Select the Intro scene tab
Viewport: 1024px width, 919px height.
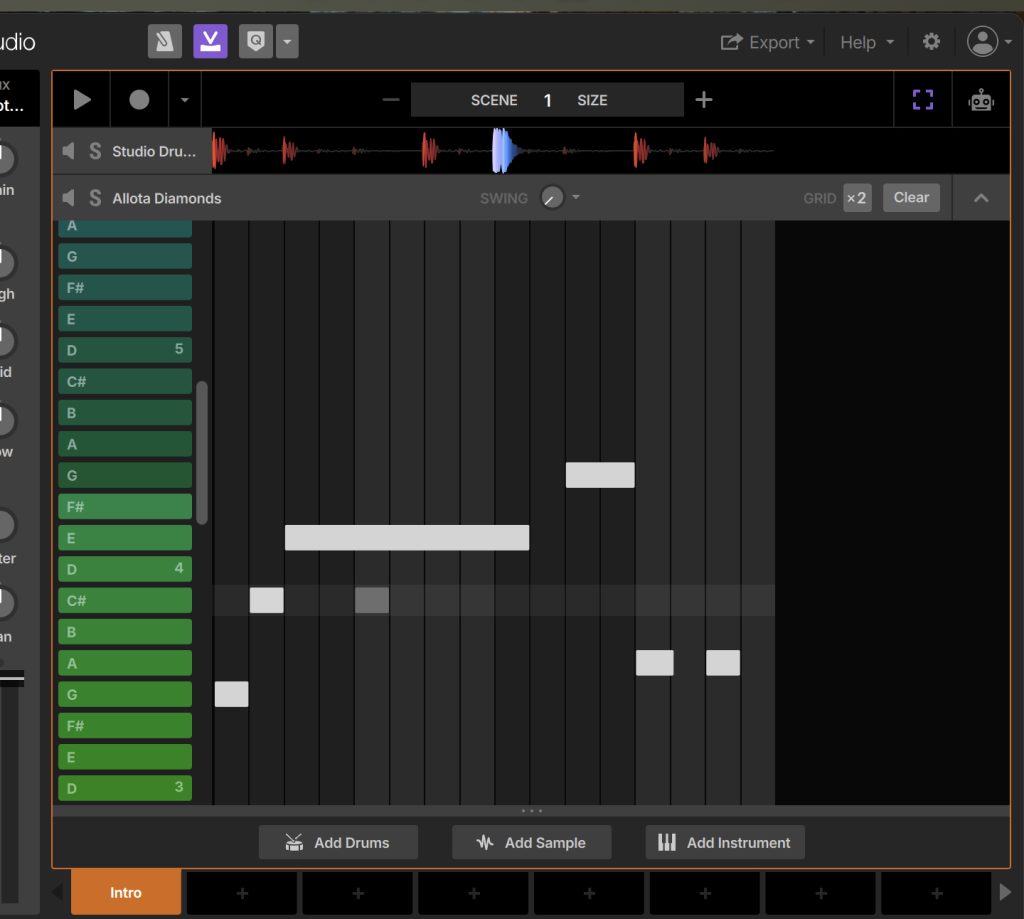pyautogui.click(x=126, y=892)
